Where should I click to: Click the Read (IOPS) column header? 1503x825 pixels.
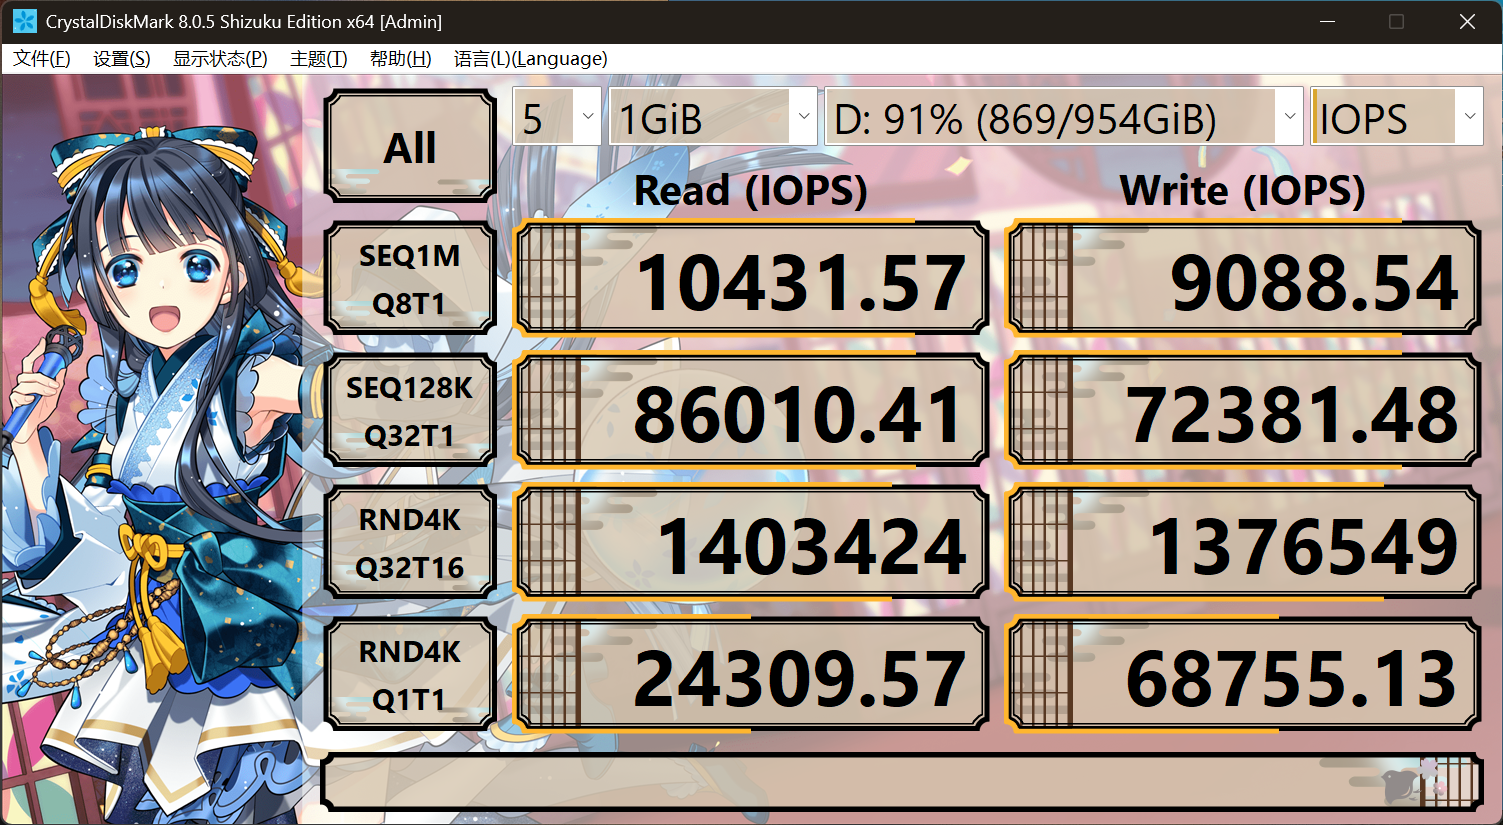(751, 190)
